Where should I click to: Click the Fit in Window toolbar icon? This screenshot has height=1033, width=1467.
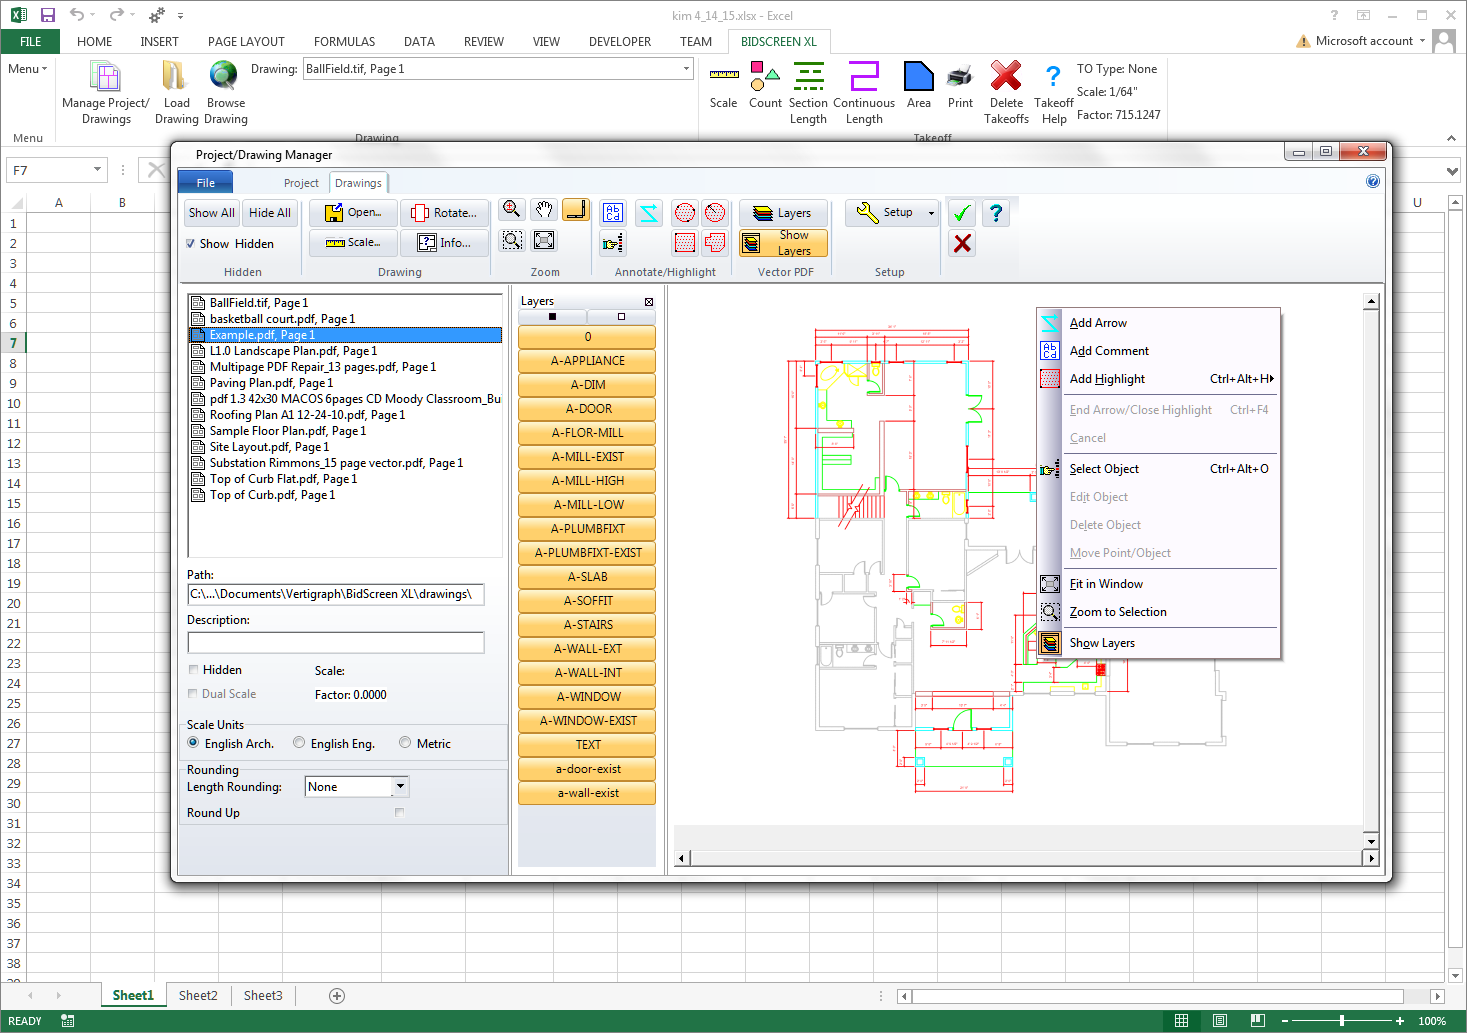(544, 240)
